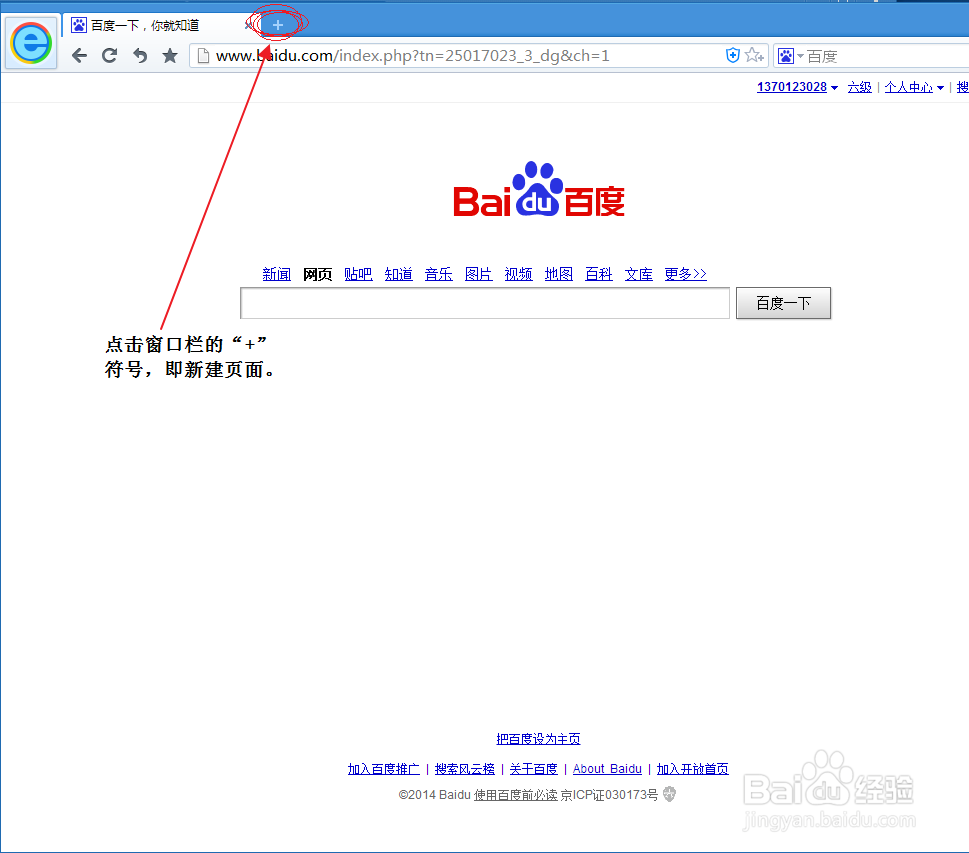Viewport: 969px width, 853px height.
Task: Select the 网页 category
Action: click(318, 274)
